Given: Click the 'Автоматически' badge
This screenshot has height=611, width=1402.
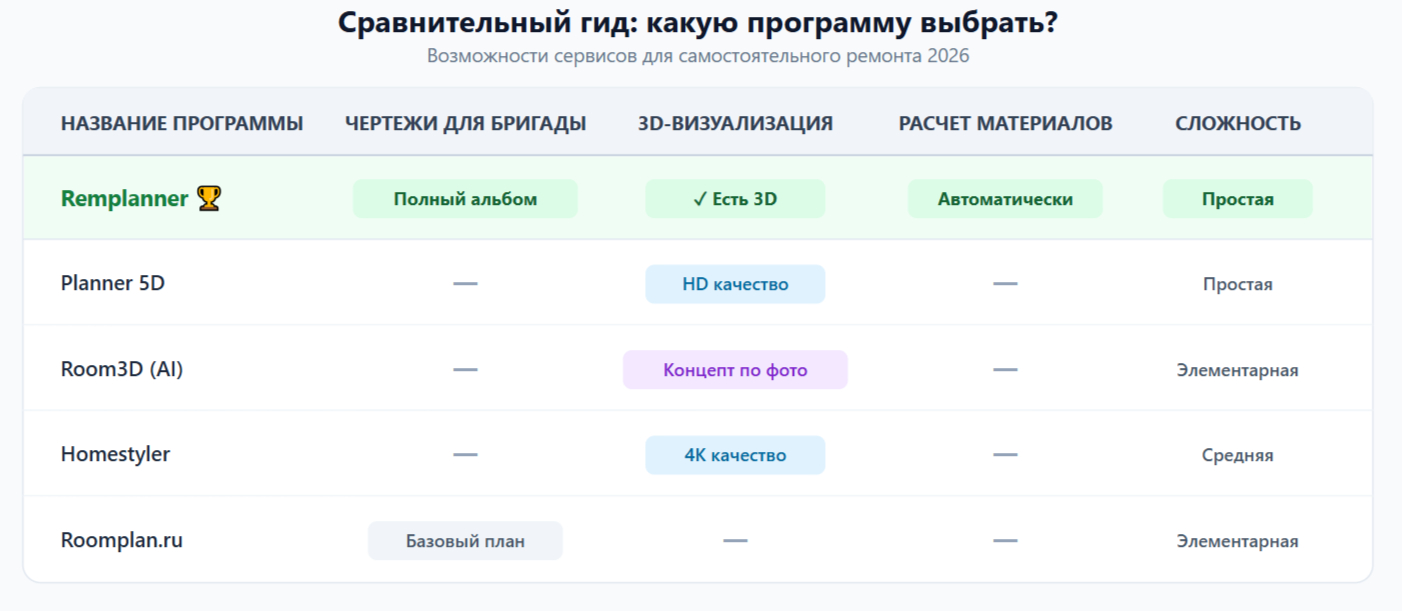Looking at the screenshot, I should pyautogui.click(x=1005, y=199).
